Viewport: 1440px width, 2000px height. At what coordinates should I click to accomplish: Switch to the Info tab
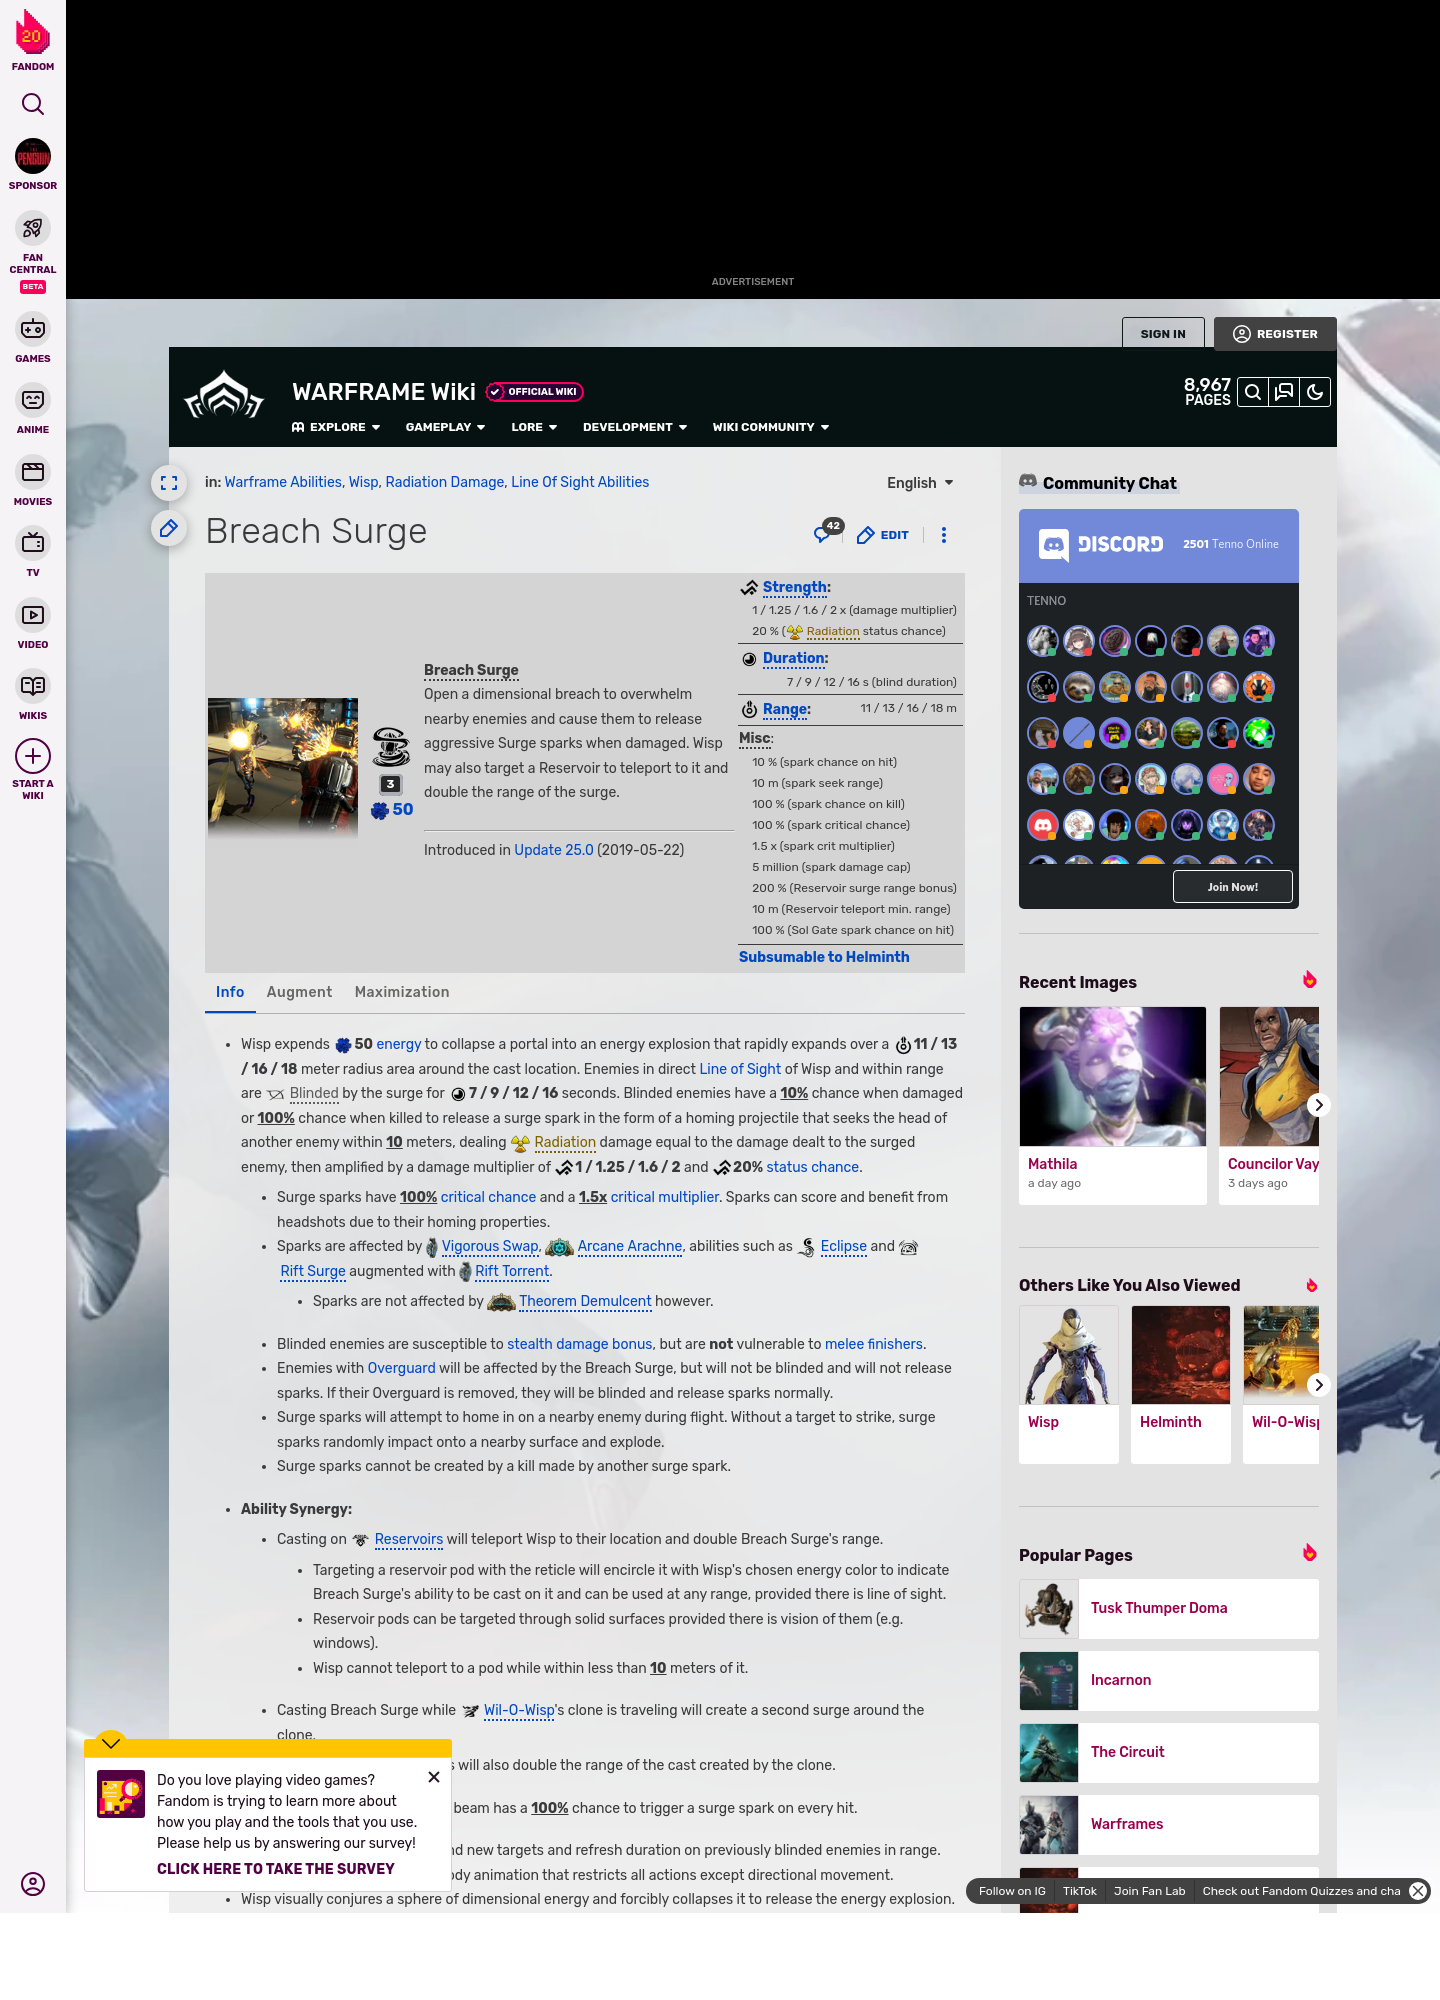(x=230, y=992)
